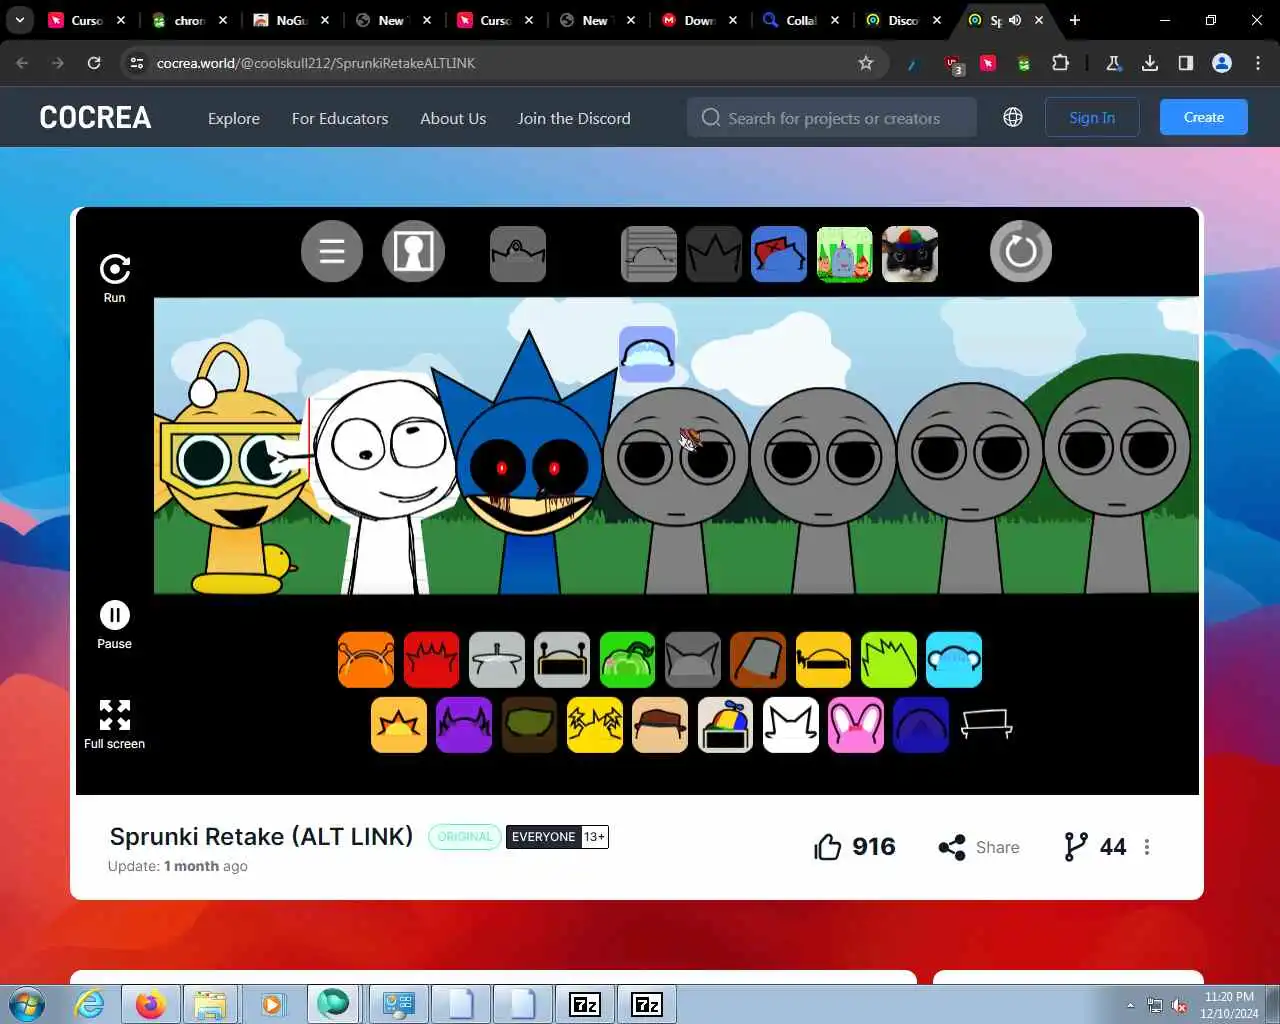Pick the tan brown-hat character icon
1280x1024 pixels.
click(x=660, y=725)
